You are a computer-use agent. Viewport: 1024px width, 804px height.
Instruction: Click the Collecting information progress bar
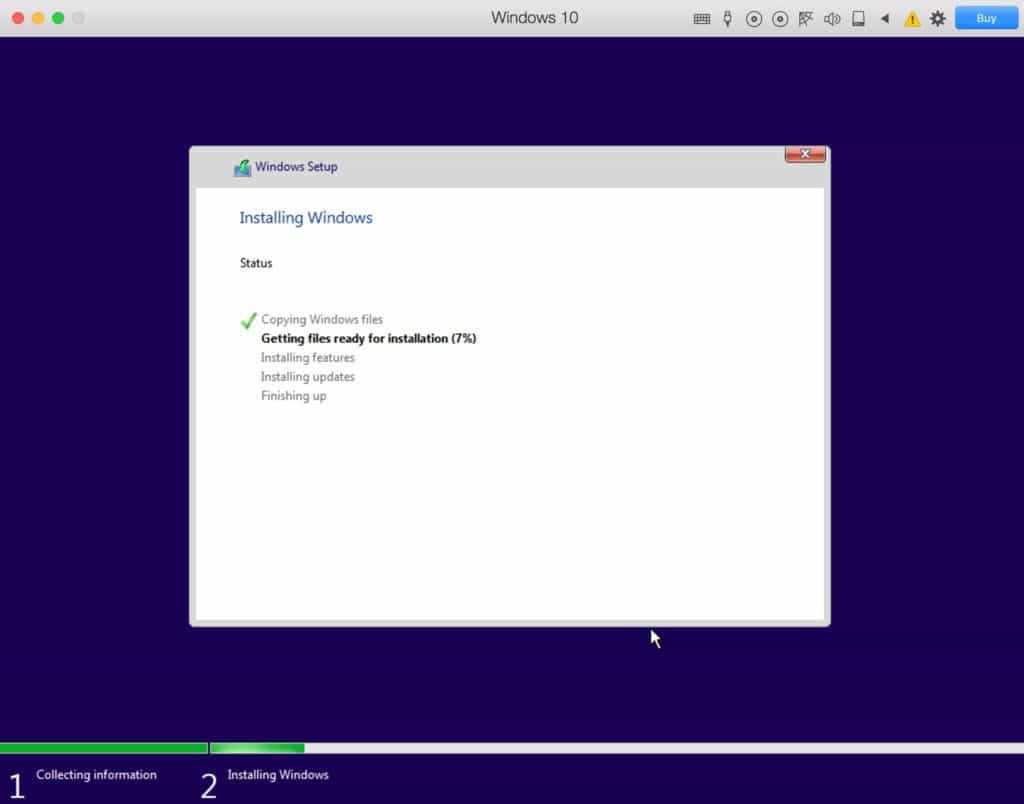pyautogui.click(x=104, y=748)
